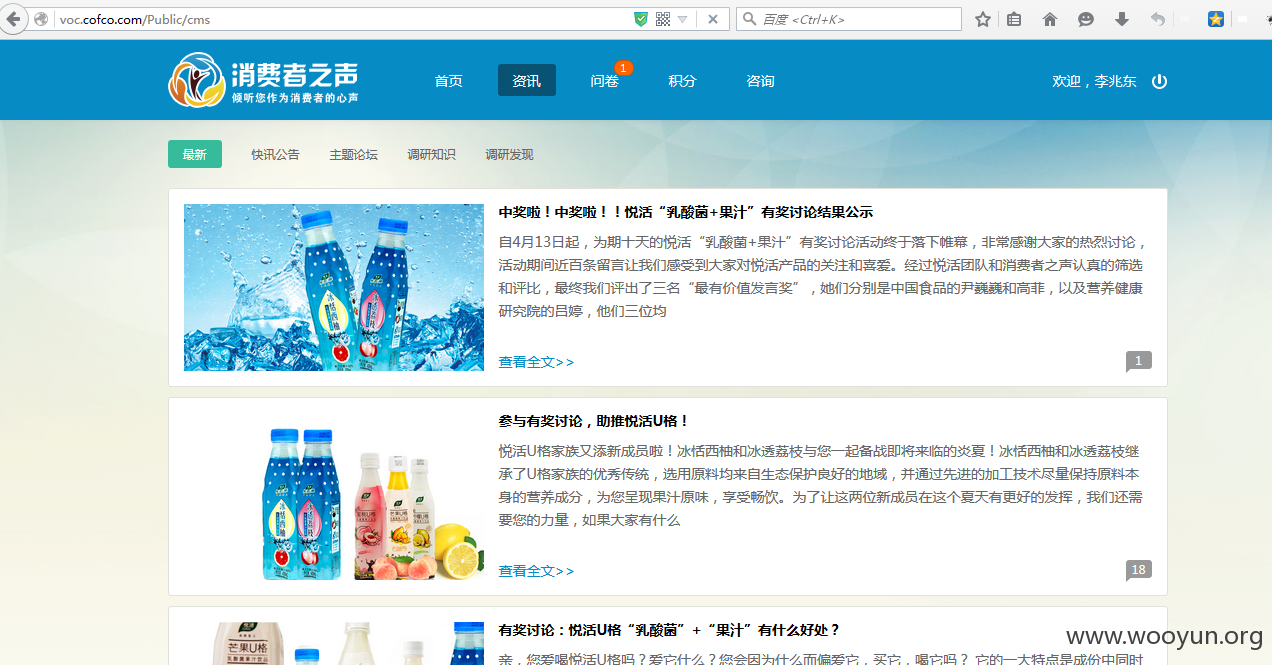This screenshot has height=665, width=1272.
Task: Go back with the browser back arrow
Action: click(12, 19)
